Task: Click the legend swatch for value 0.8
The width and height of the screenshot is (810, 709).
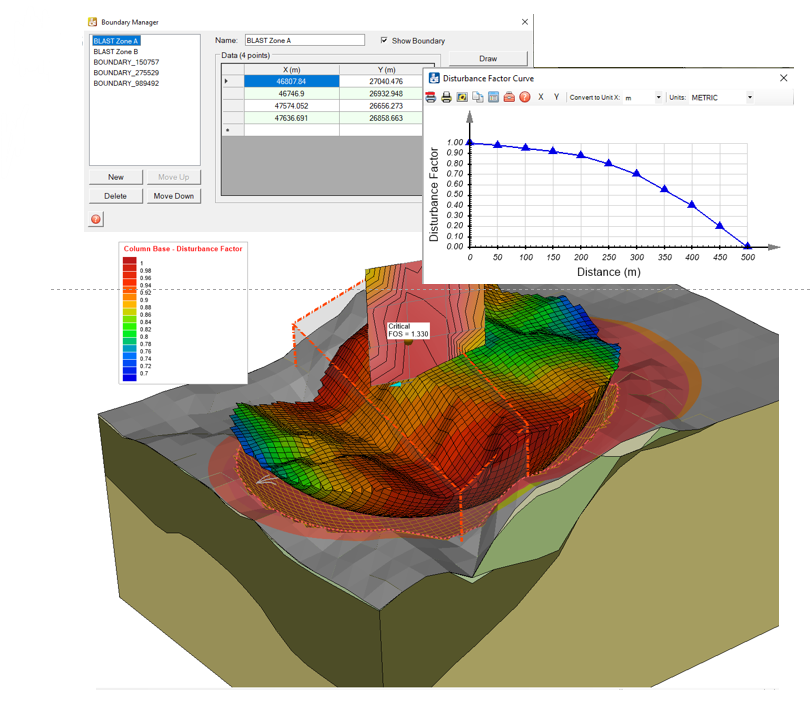Action: [x=129, y=335]
